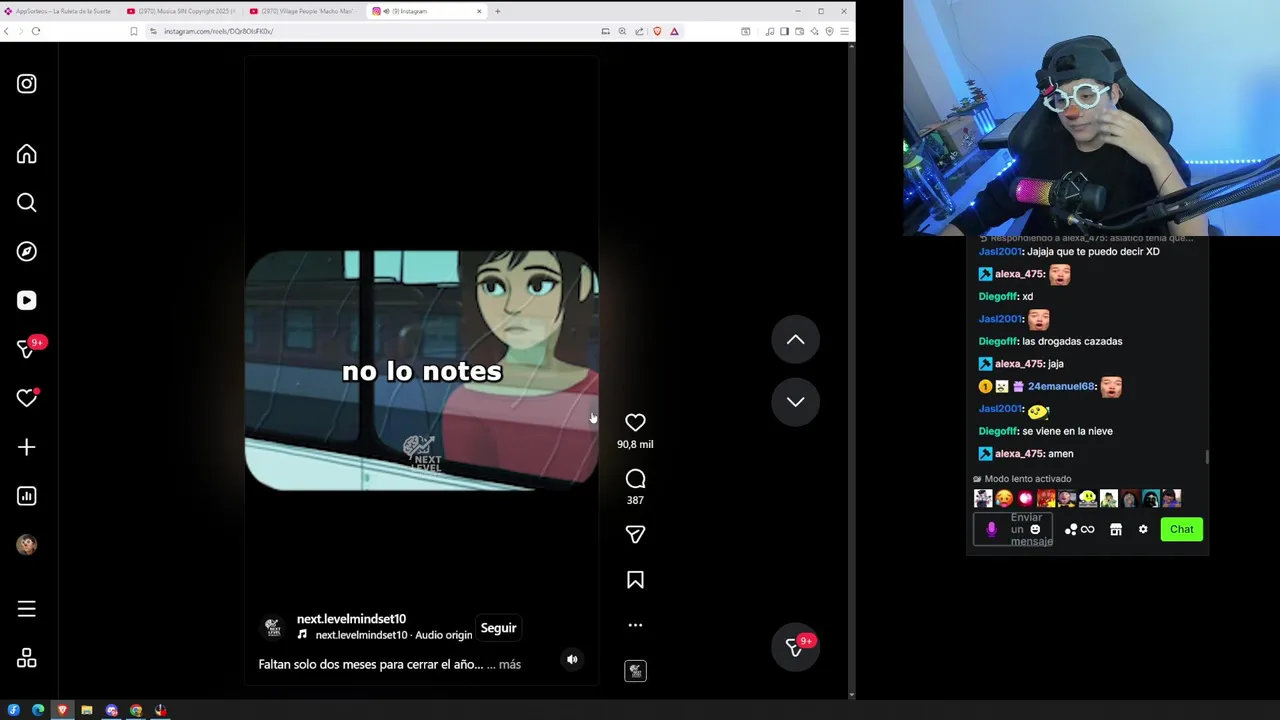
Task: Open the zoom magnifier in address bar
Action: (x=622, y=31)
